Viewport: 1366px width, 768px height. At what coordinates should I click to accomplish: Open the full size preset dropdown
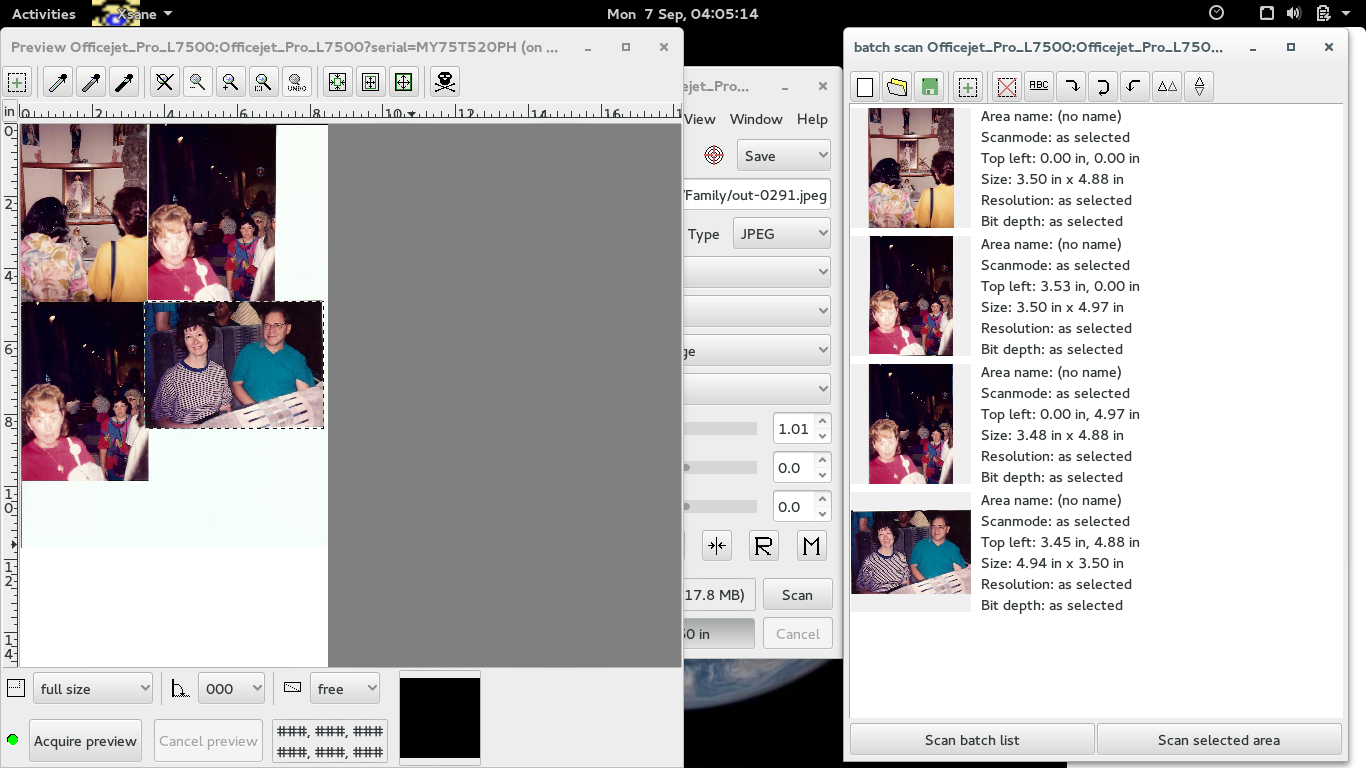tap(93, 688)
